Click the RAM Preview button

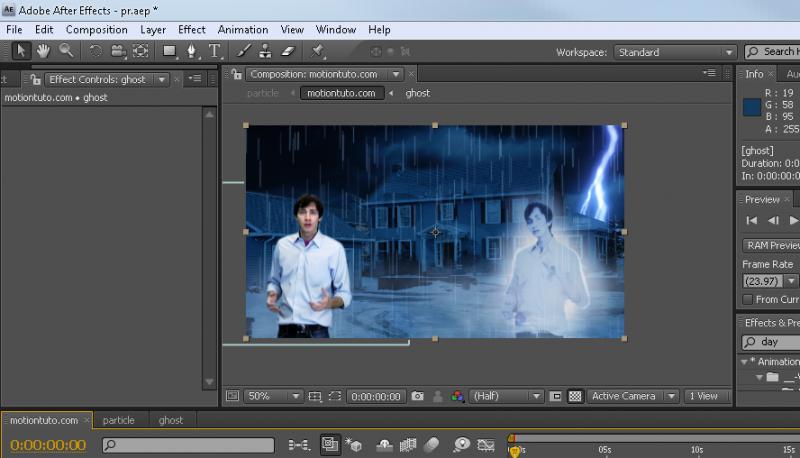(772, 245)
